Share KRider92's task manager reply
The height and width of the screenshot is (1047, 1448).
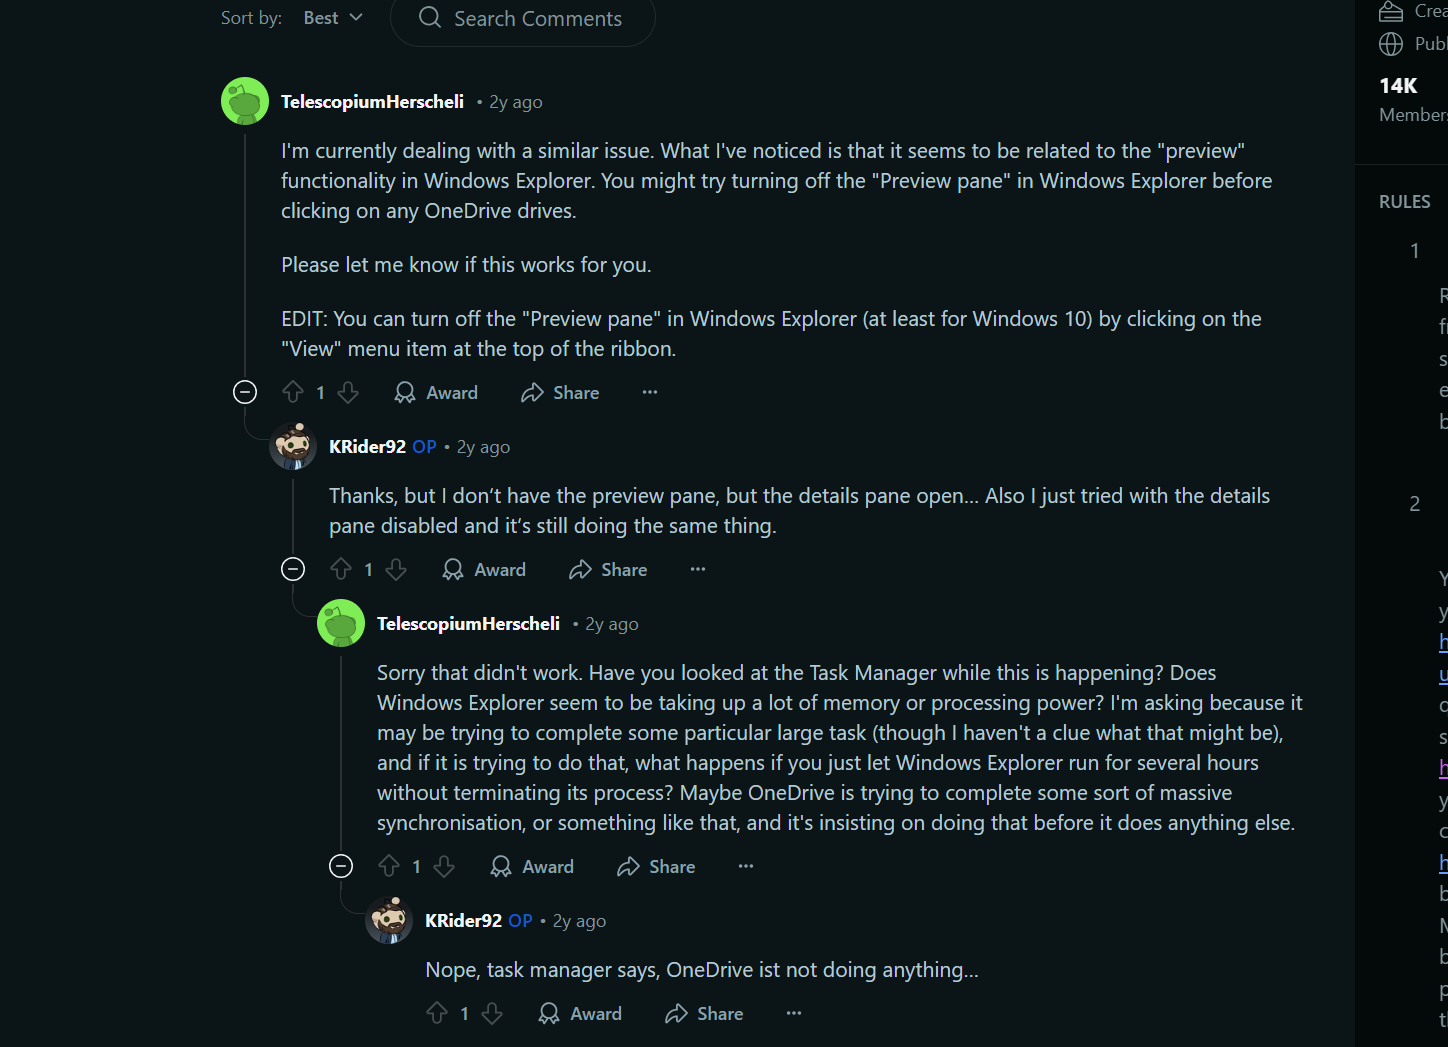click(x=704, y=1013)
